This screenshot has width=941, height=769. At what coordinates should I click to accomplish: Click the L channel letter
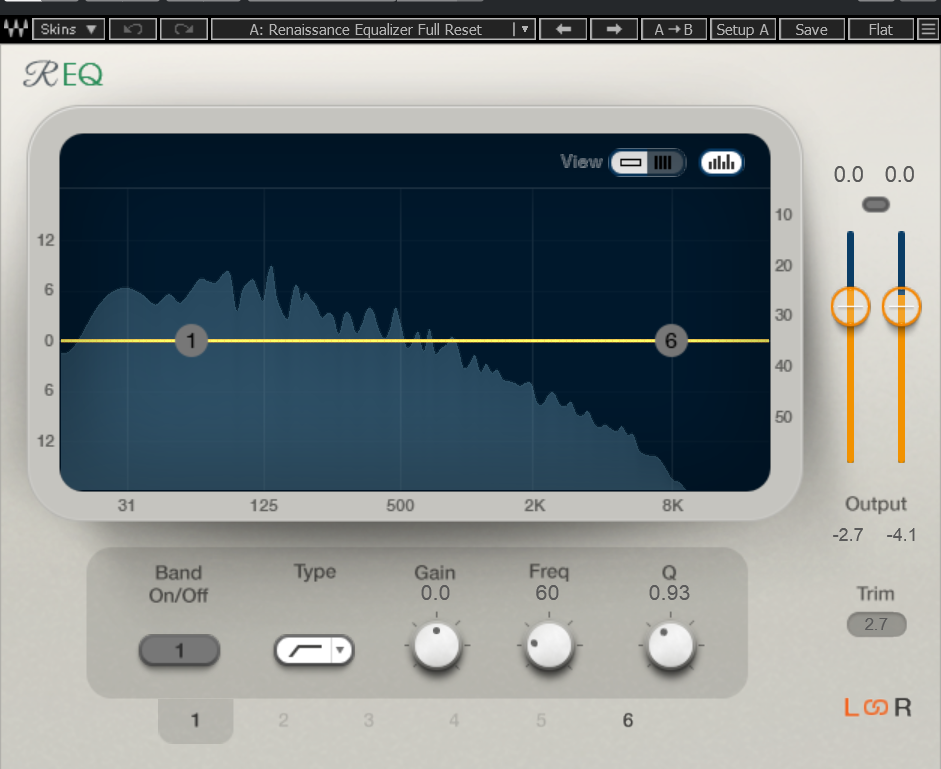[852, 708]
